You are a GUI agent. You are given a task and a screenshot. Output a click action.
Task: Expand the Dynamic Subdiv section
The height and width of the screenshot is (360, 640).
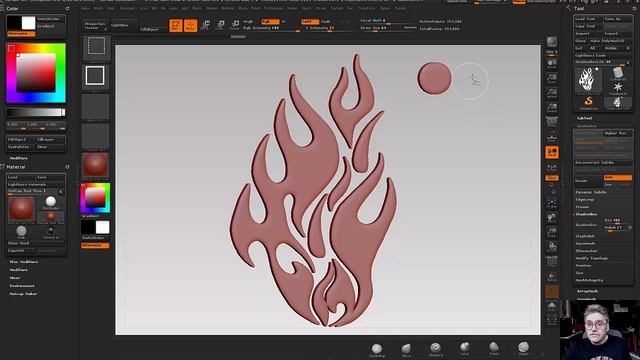[x=591, y=192]
